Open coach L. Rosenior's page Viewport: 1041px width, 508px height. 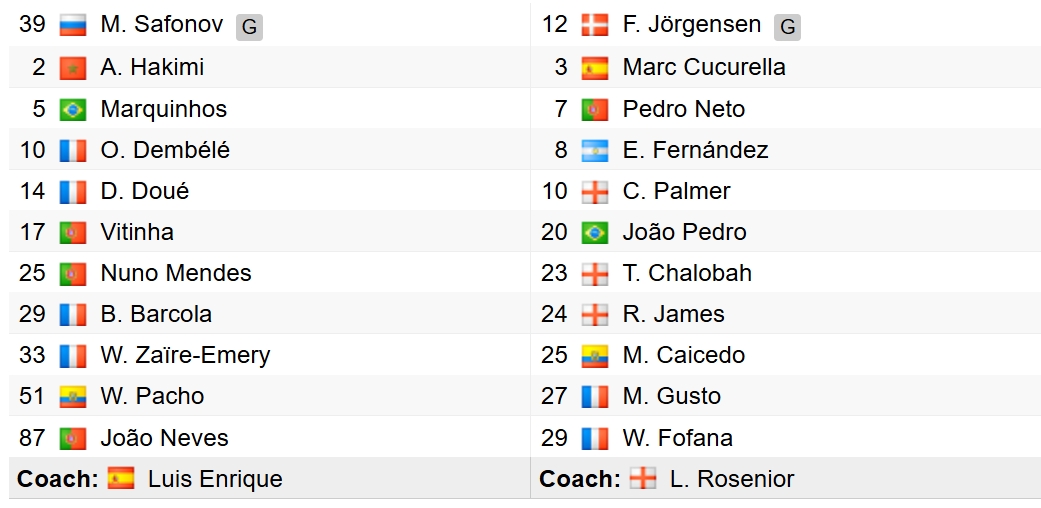[x=732, y=479]
